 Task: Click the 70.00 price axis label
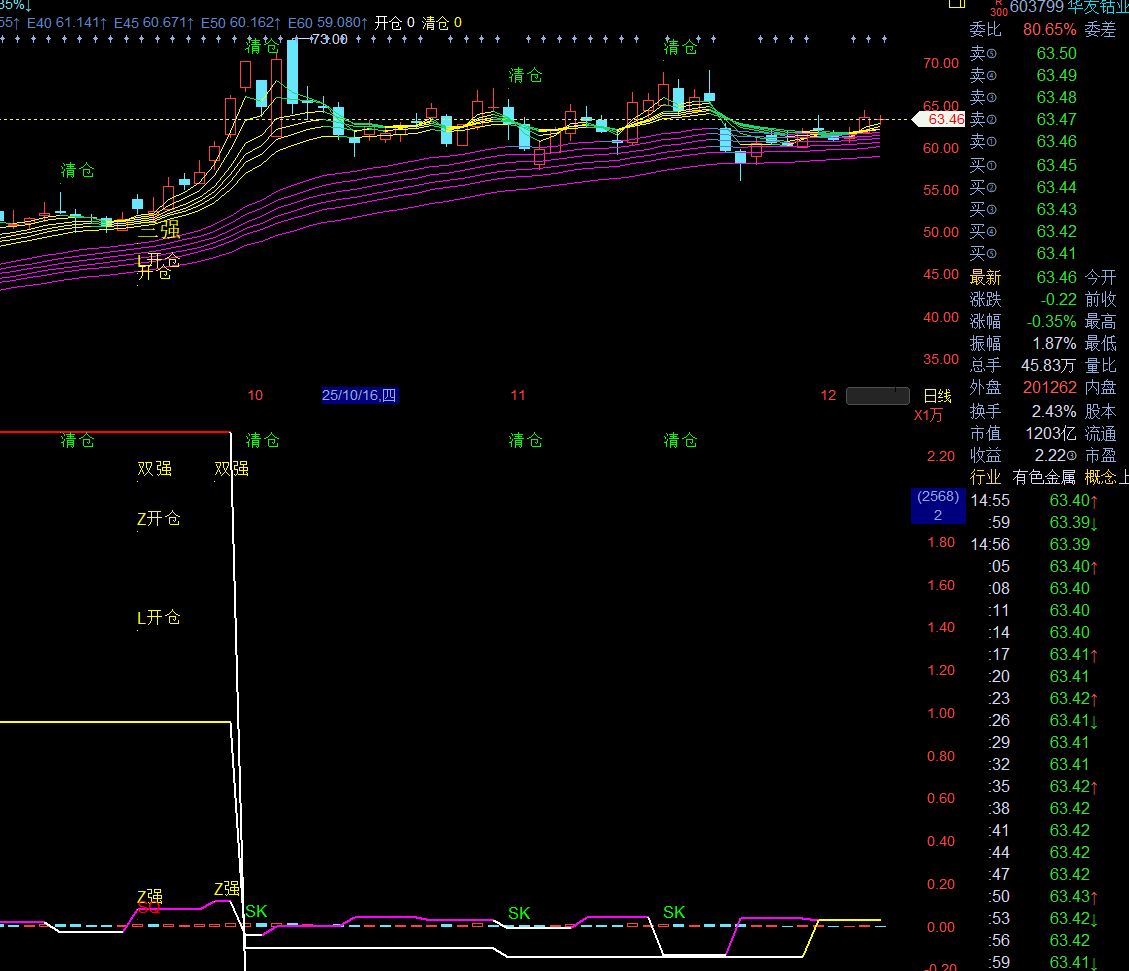tap(941, 63)
